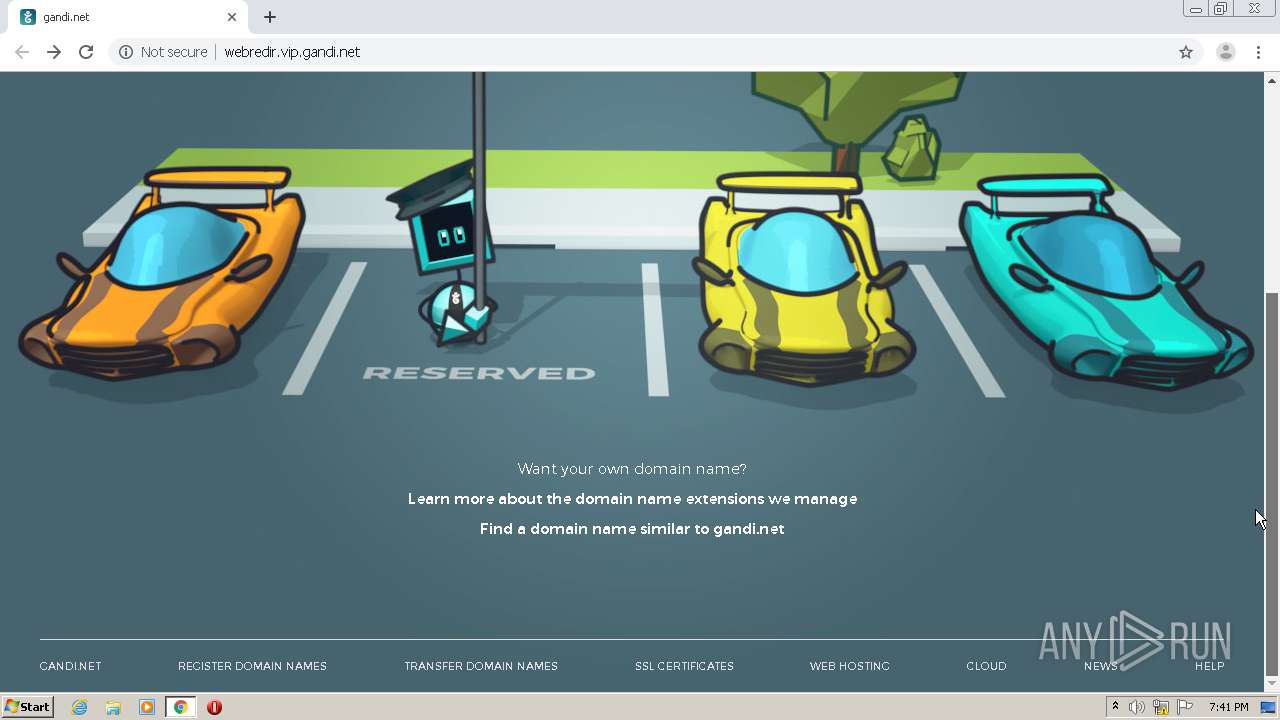The width and height of the screenshot is (1280, 720).
Task: Open File Explorer from taskbar
Action: click(113, 707)
